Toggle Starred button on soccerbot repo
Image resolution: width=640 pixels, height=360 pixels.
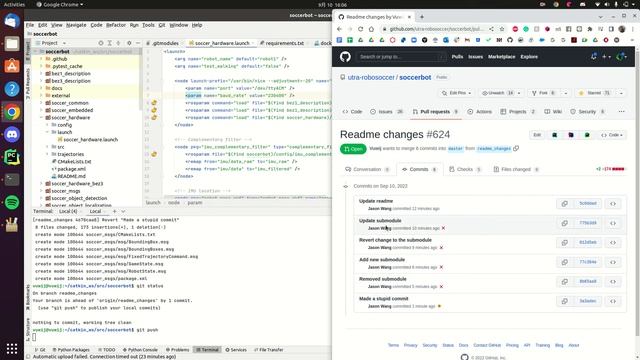tap(595, 93)
